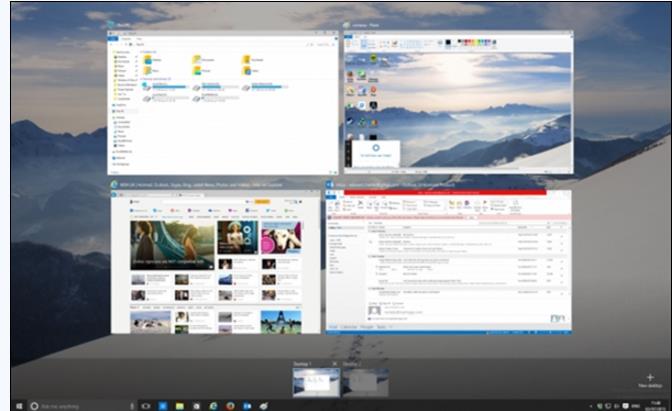Select the MSN browser window thumbnail
This screenshot has height=411, width=672.
tap(216, 262)
